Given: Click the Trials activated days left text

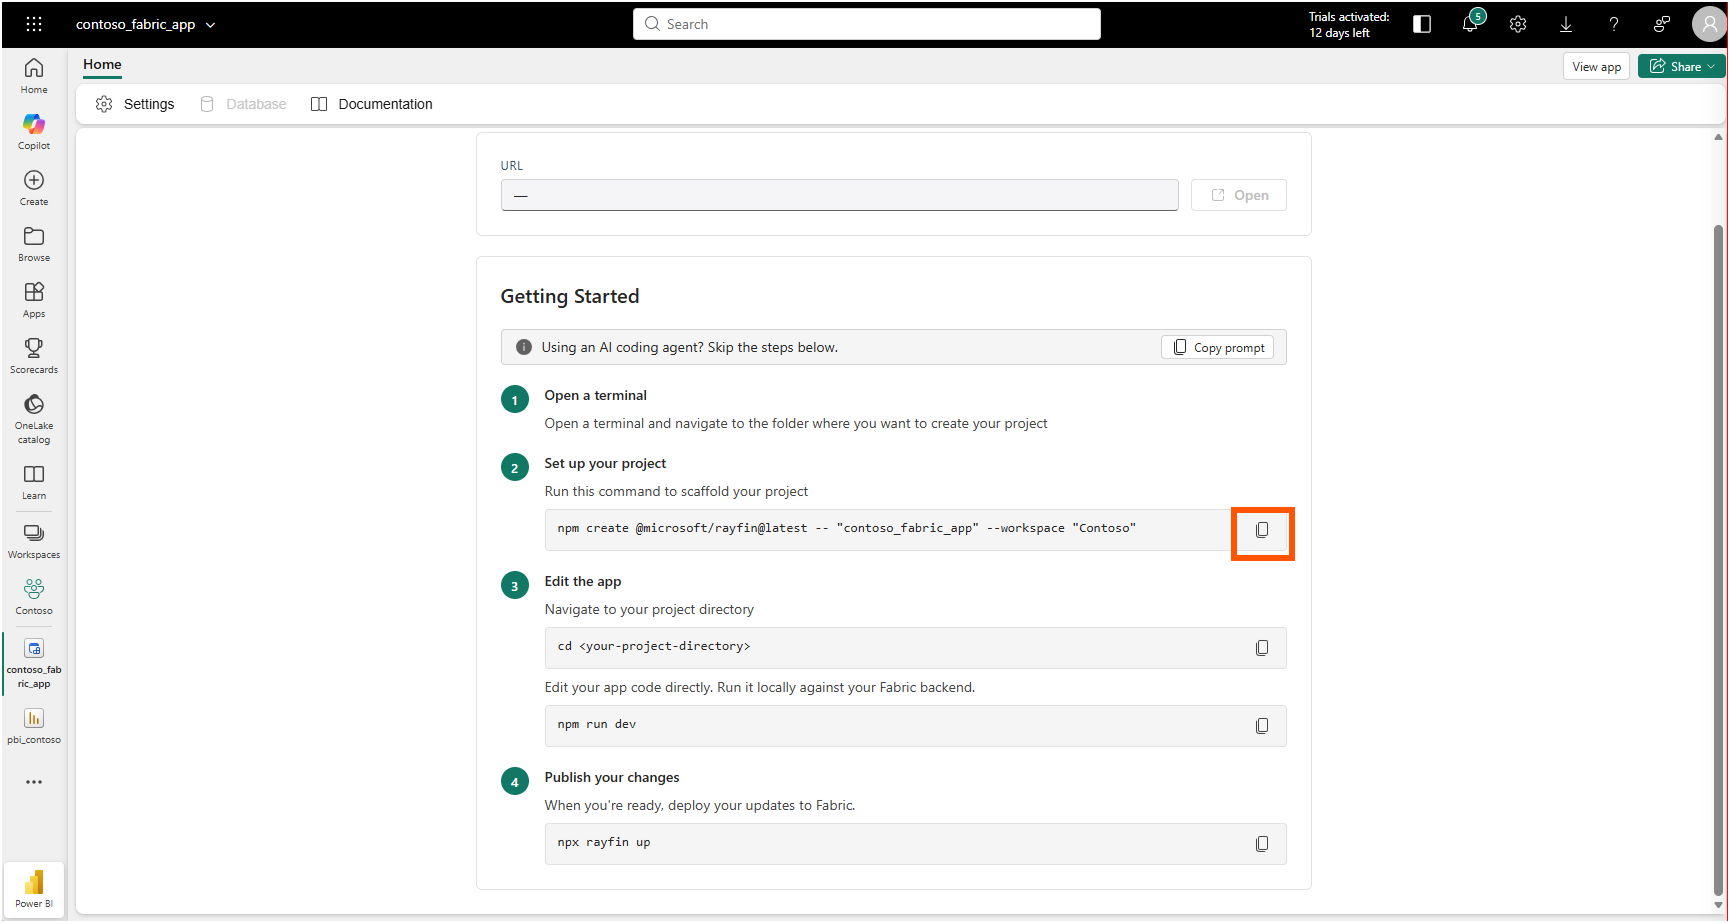Looking at the screenshot, I should pos(1348,25).
